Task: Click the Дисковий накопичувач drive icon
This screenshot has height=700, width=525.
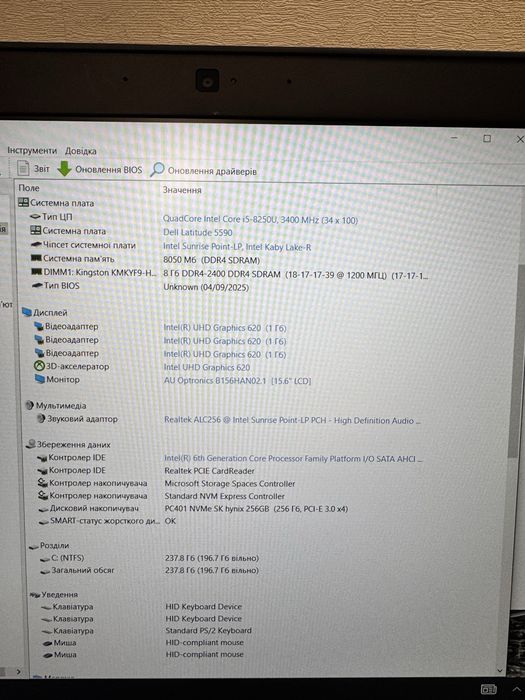Action: click(43, 509)
